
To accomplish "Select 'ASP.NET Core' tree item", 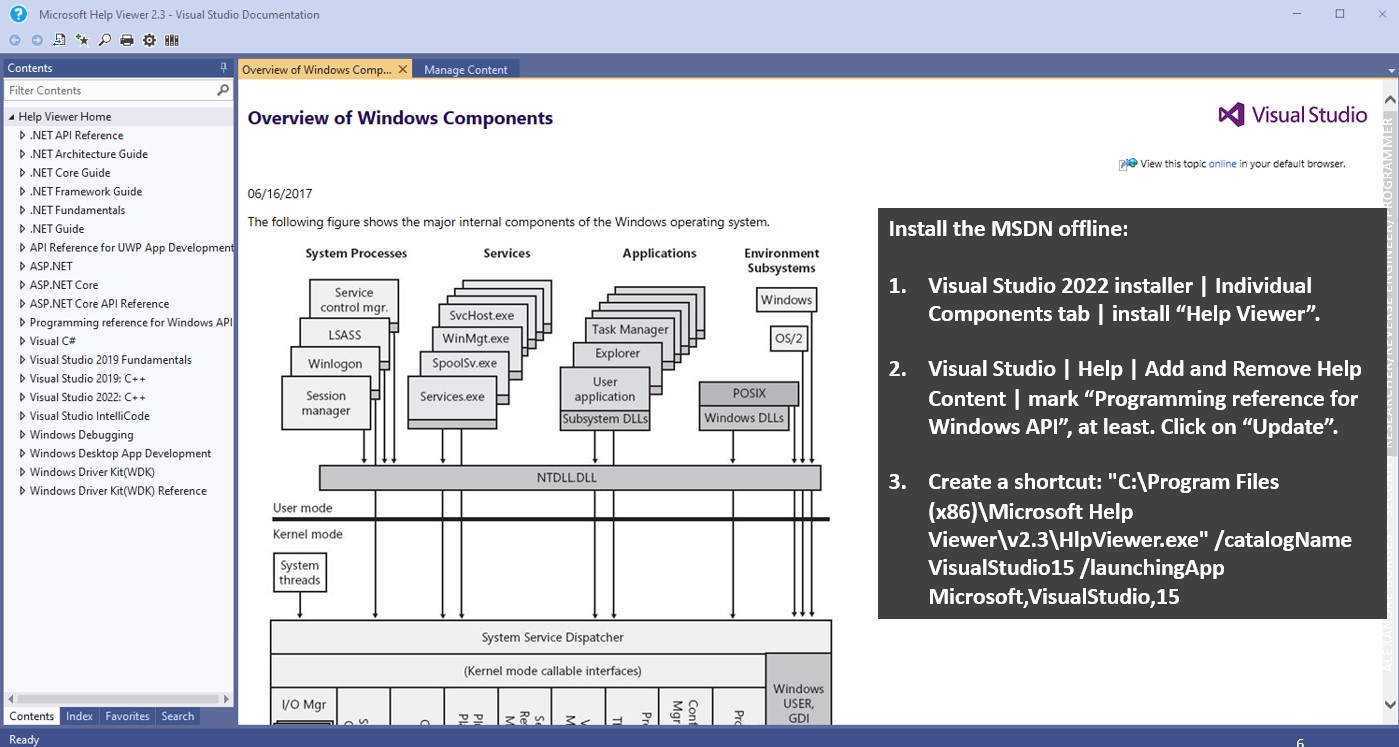I will point(64,285).
